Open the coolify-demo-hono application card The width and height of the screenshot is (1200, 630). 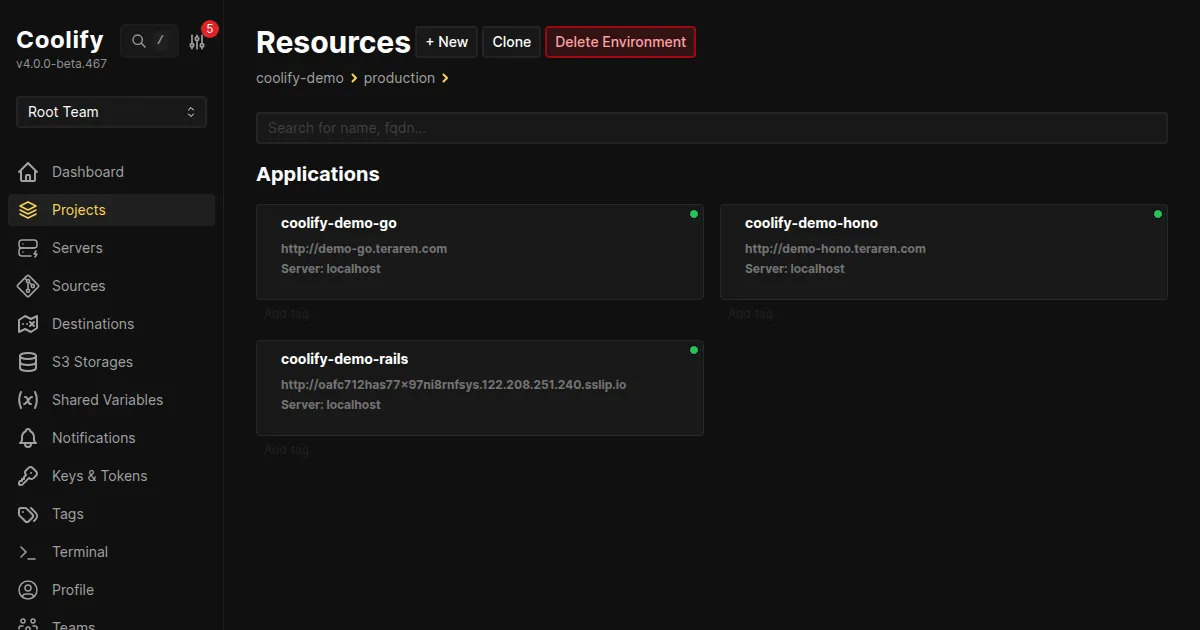pyautogui.click(x=943, y=252)
